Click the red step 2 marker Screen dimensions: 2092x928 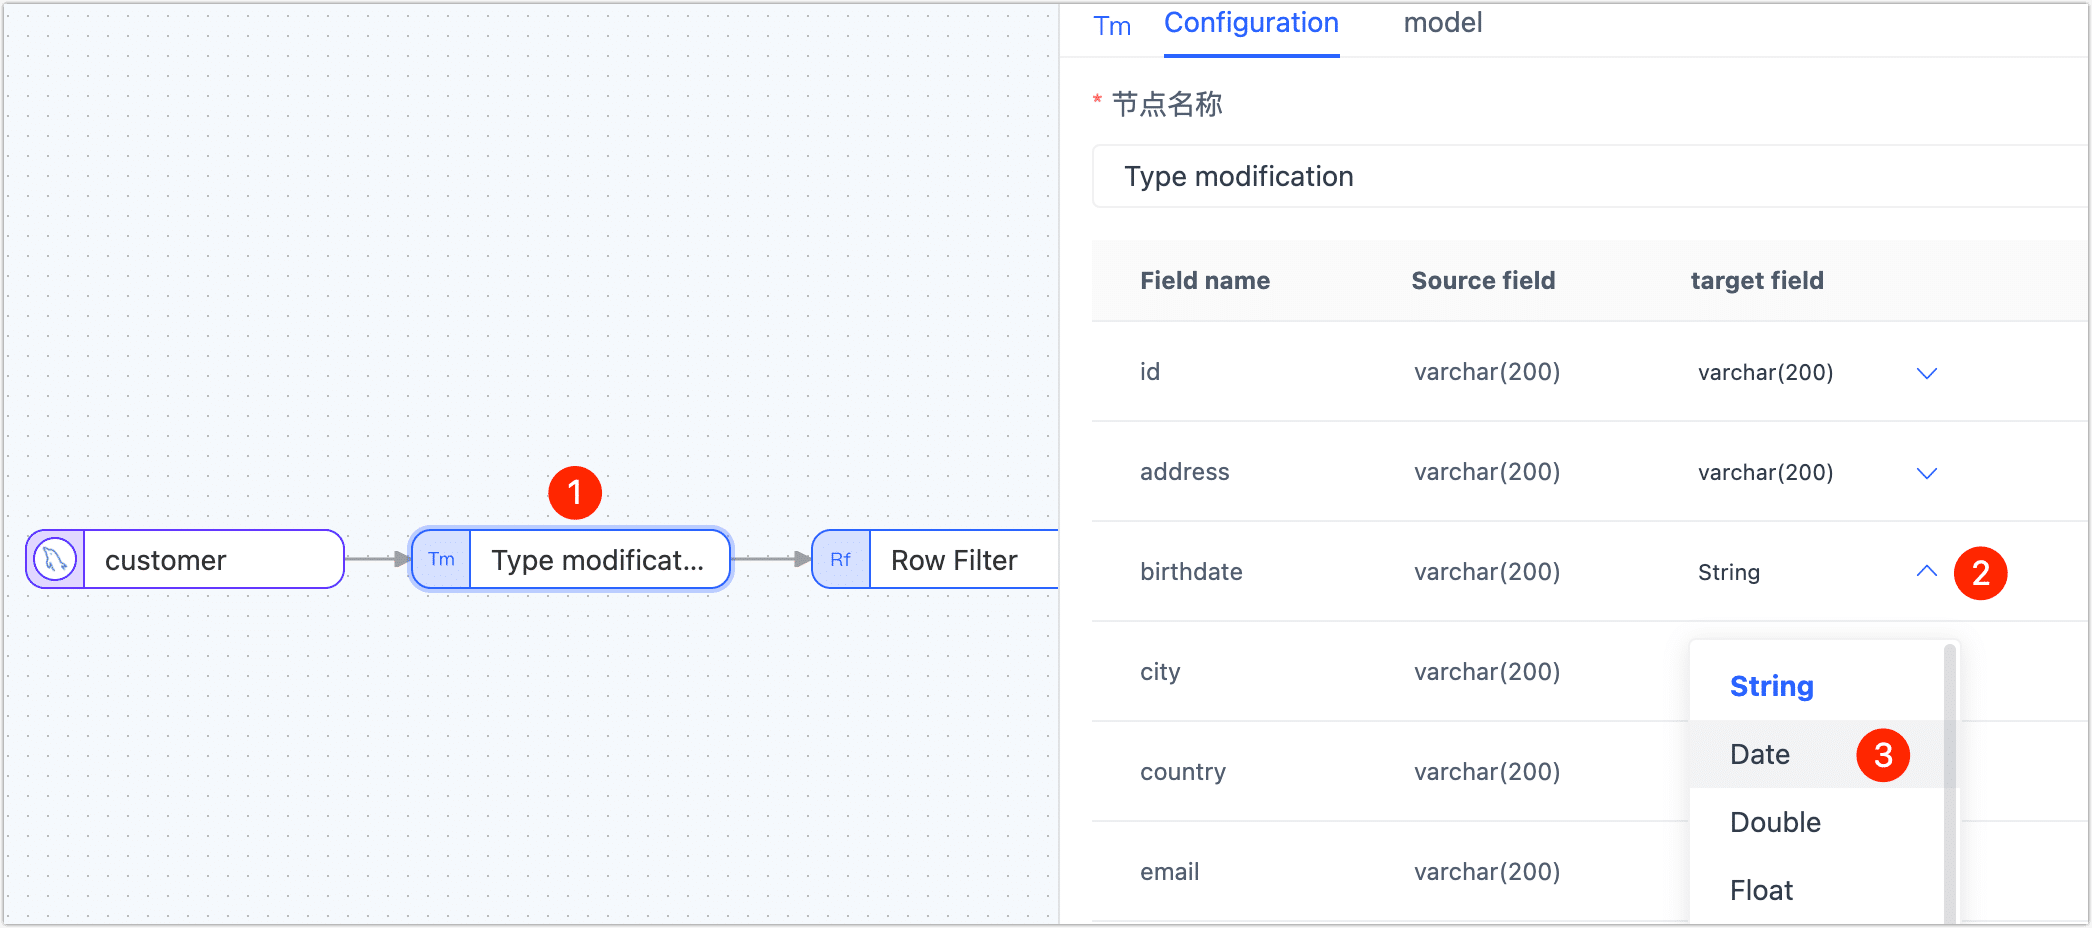pos(1983,573)
